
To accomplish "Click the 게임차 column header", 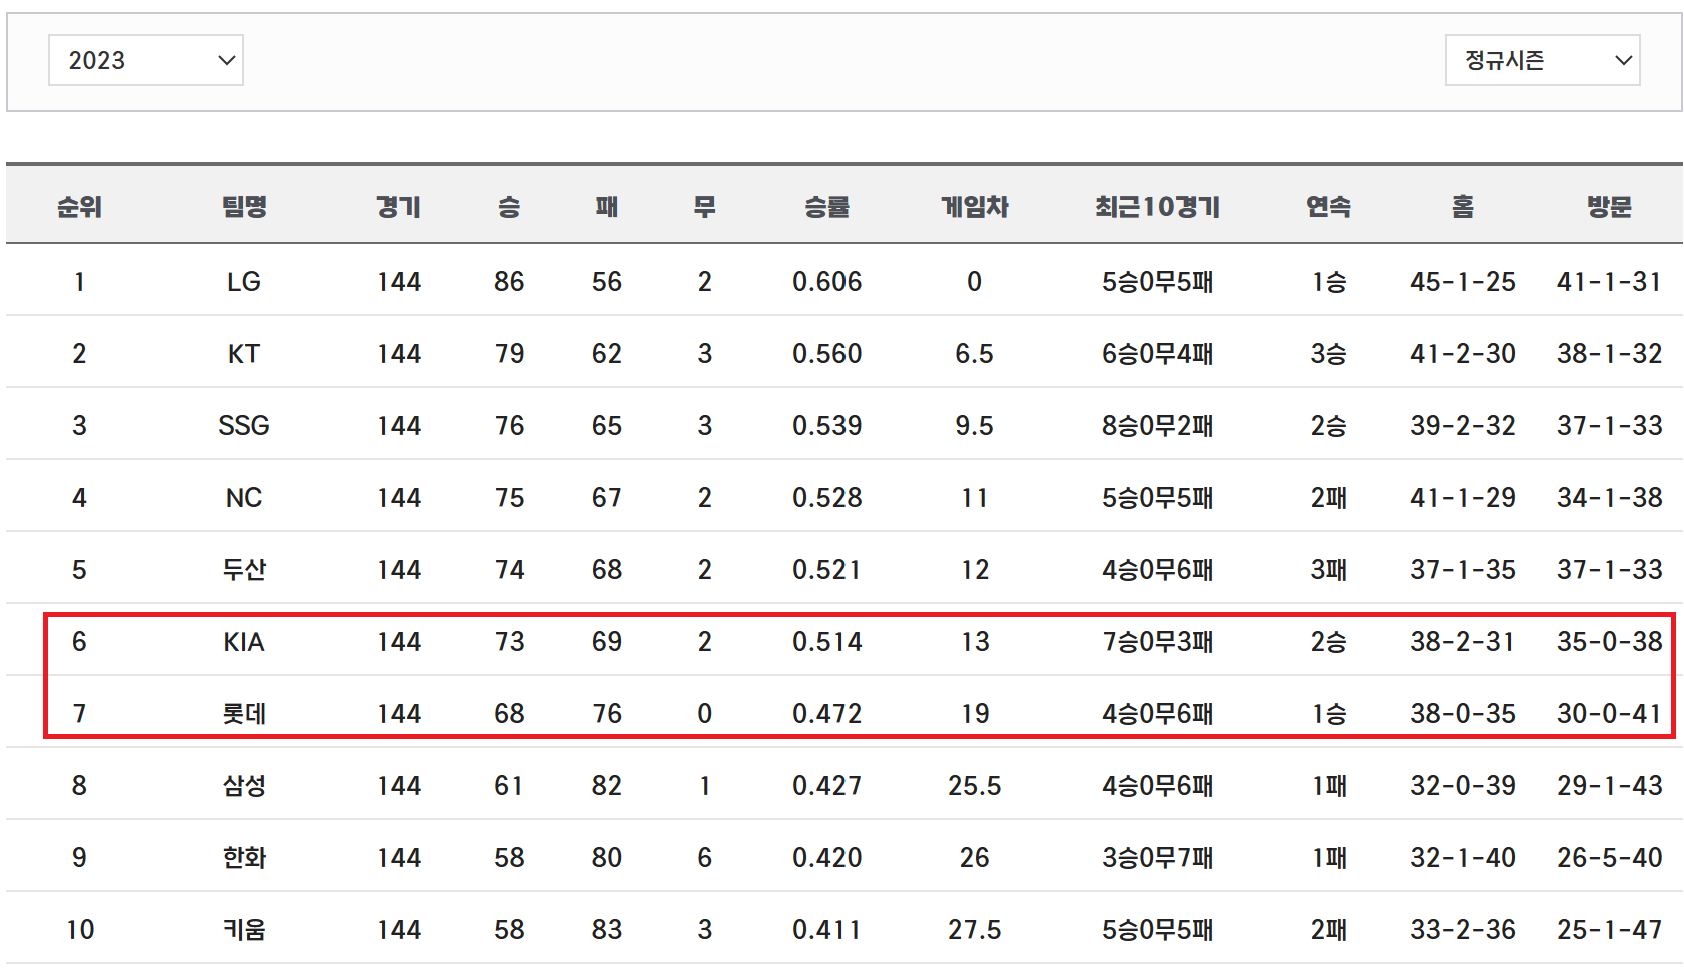I will [975, 207].
